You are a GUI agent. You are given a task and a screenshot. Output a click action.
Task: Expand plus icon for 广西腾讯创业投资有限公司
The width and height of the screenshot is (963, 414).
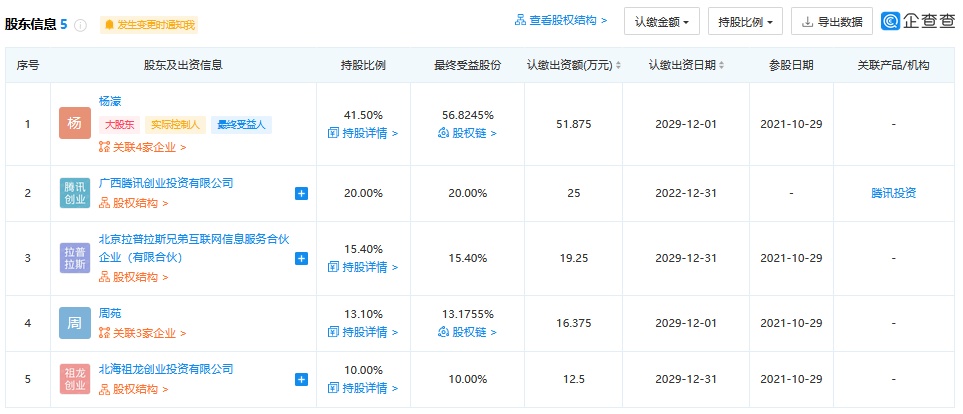302,193
